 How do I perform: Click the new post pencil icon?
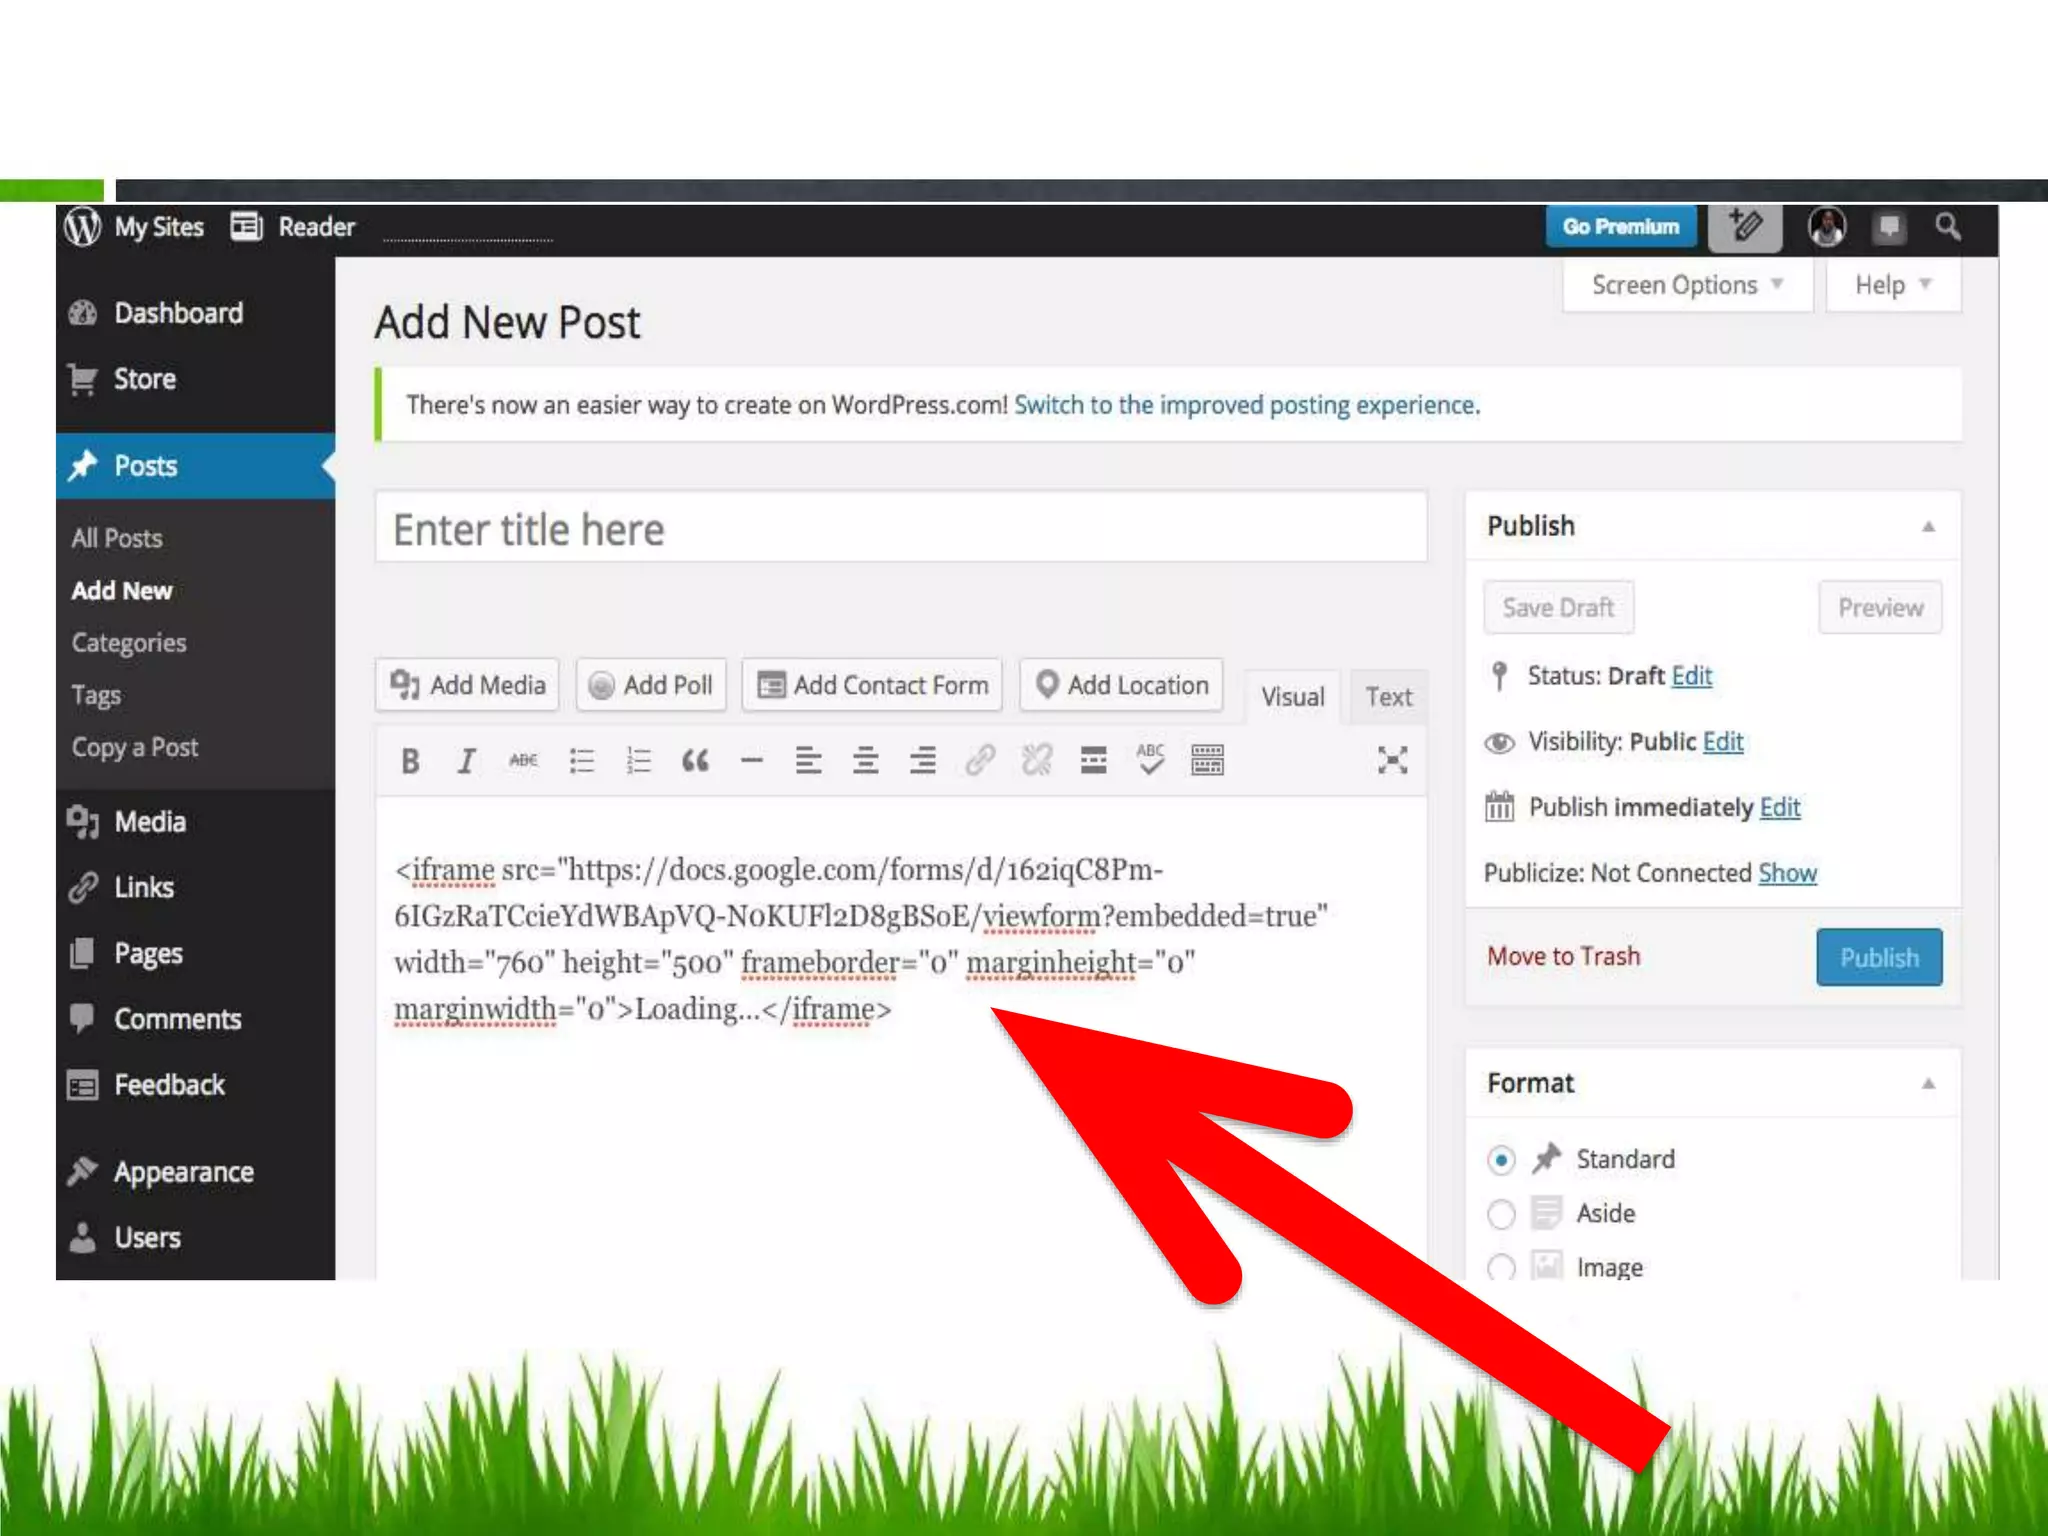coord(1745,227)
